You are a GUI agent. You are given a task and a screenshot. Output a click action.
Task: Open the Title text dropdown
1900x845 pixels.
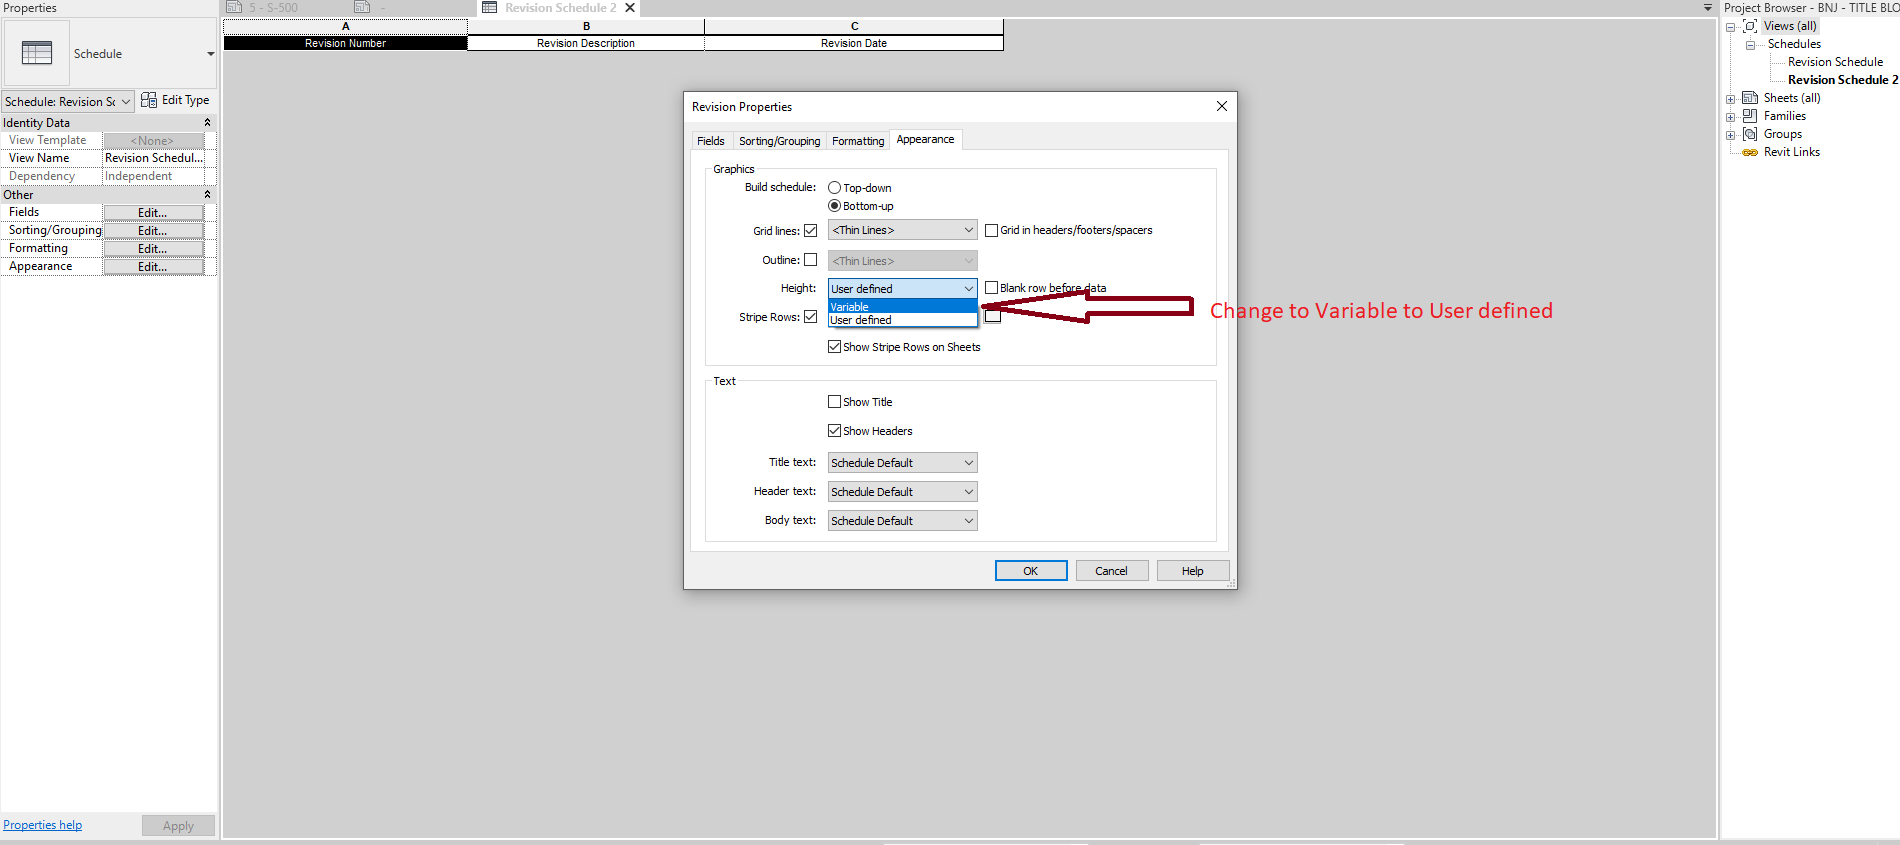(x=902, y=463)
